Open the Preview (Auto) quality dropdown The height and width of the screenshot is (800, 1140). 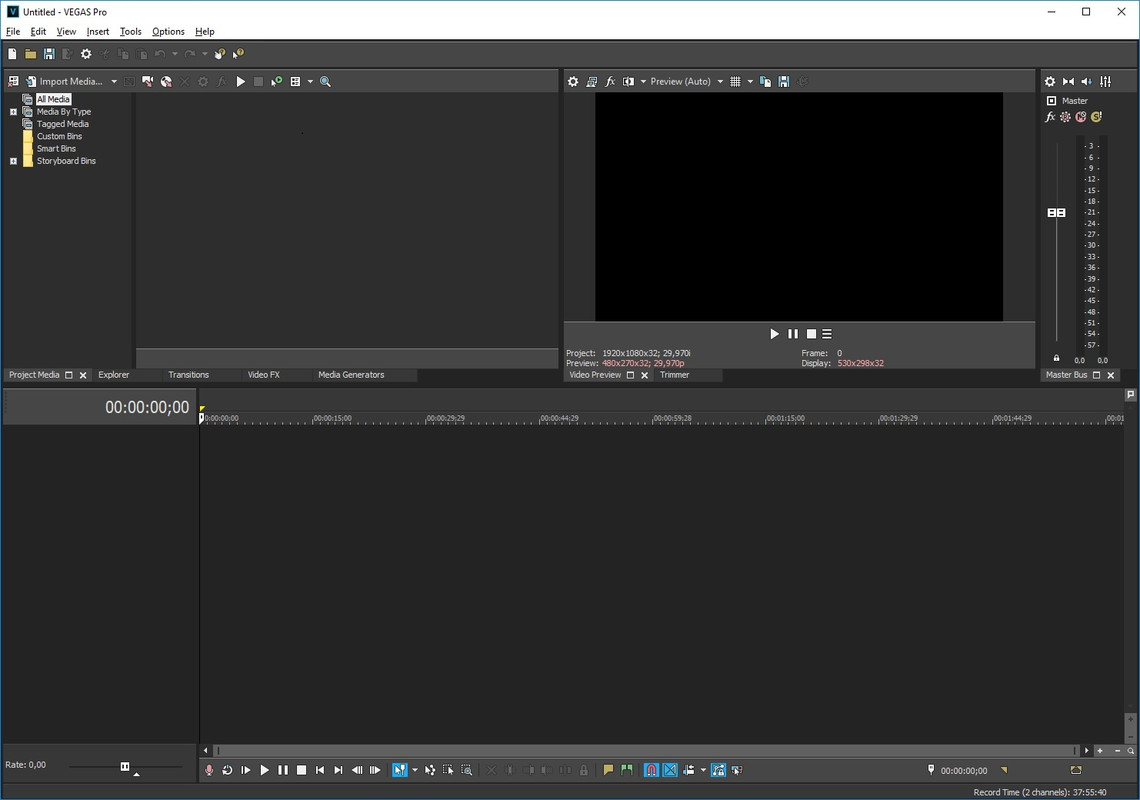(687, 81)
